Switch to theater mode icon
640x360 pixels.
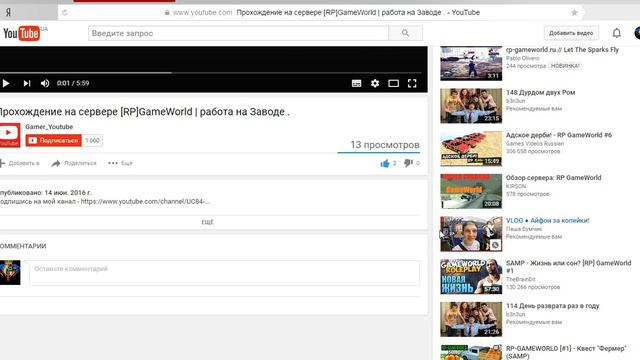coord(393,83)
